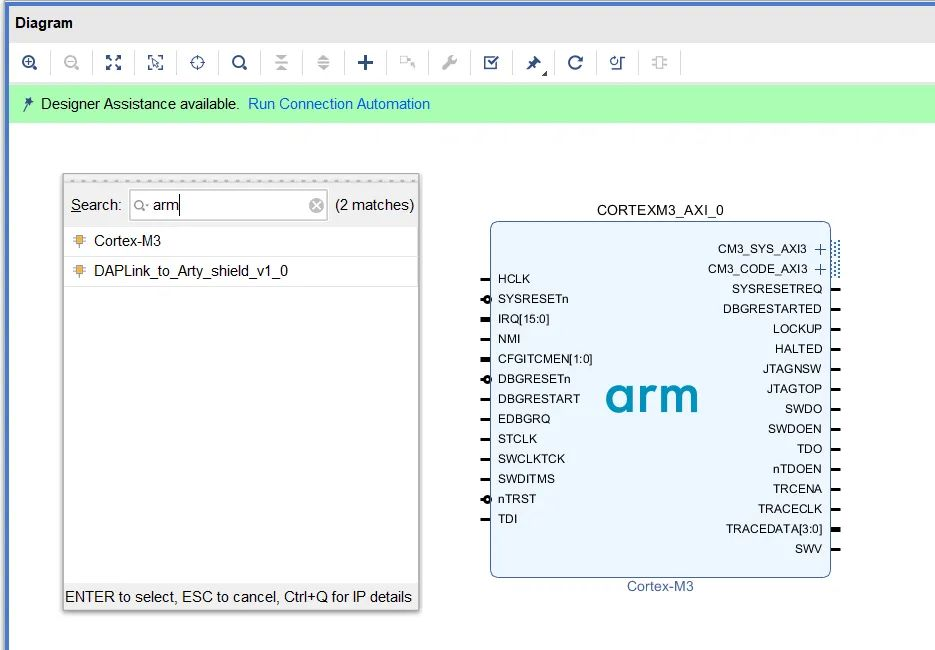
Task: Expand the CM3_SYS_AXI3 interface port
Action: pyautogui.click(x=821, y=249)
